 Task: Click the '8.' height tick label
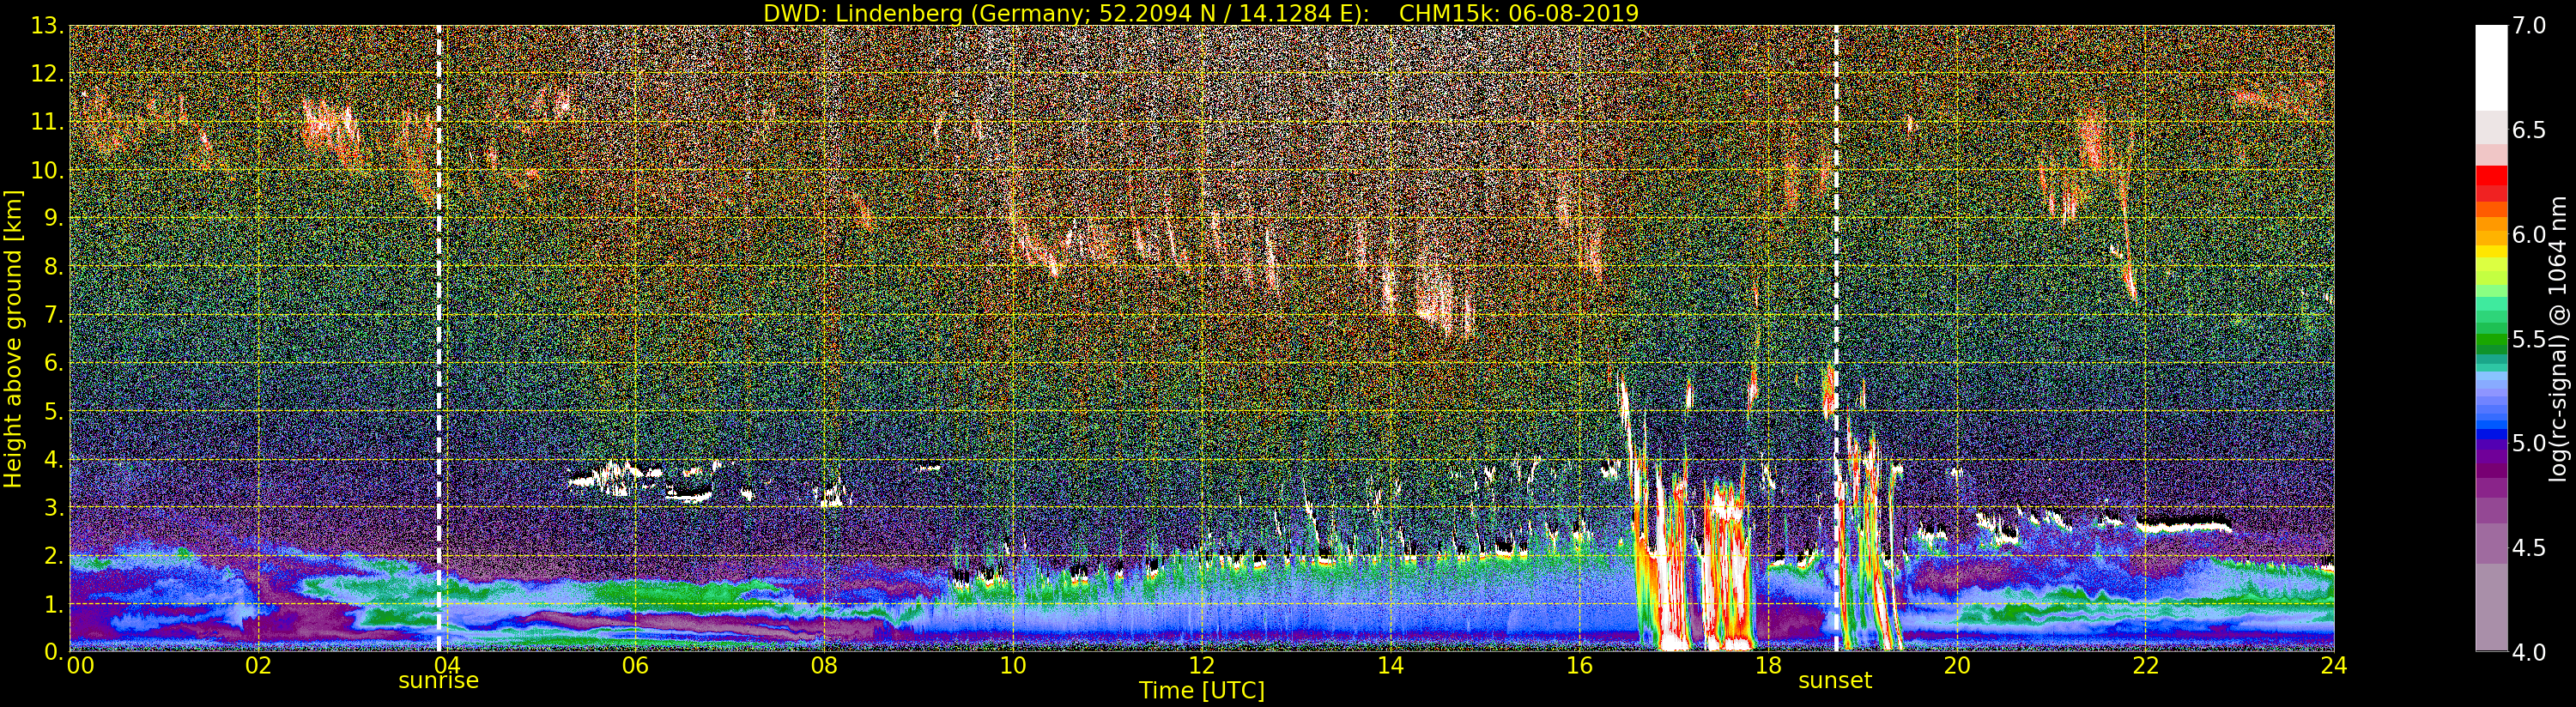[x=53, y=267]
